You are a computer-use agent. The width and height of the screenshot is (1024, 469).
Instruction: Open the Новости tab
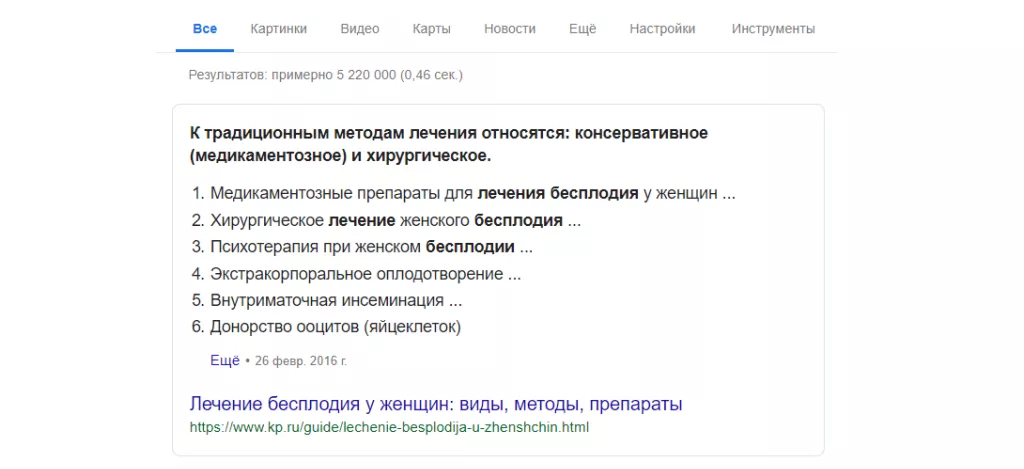point(510,29)
